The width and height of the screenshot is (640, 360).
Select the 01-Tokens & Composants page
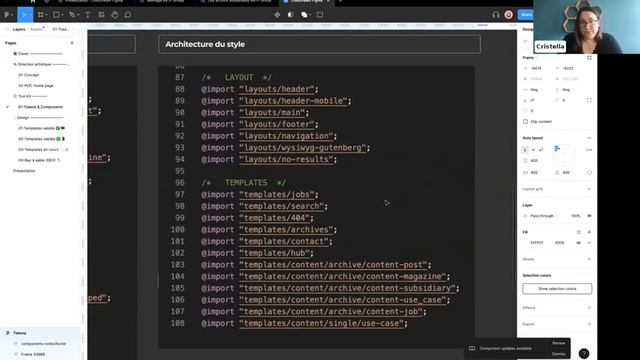(40, 107)
